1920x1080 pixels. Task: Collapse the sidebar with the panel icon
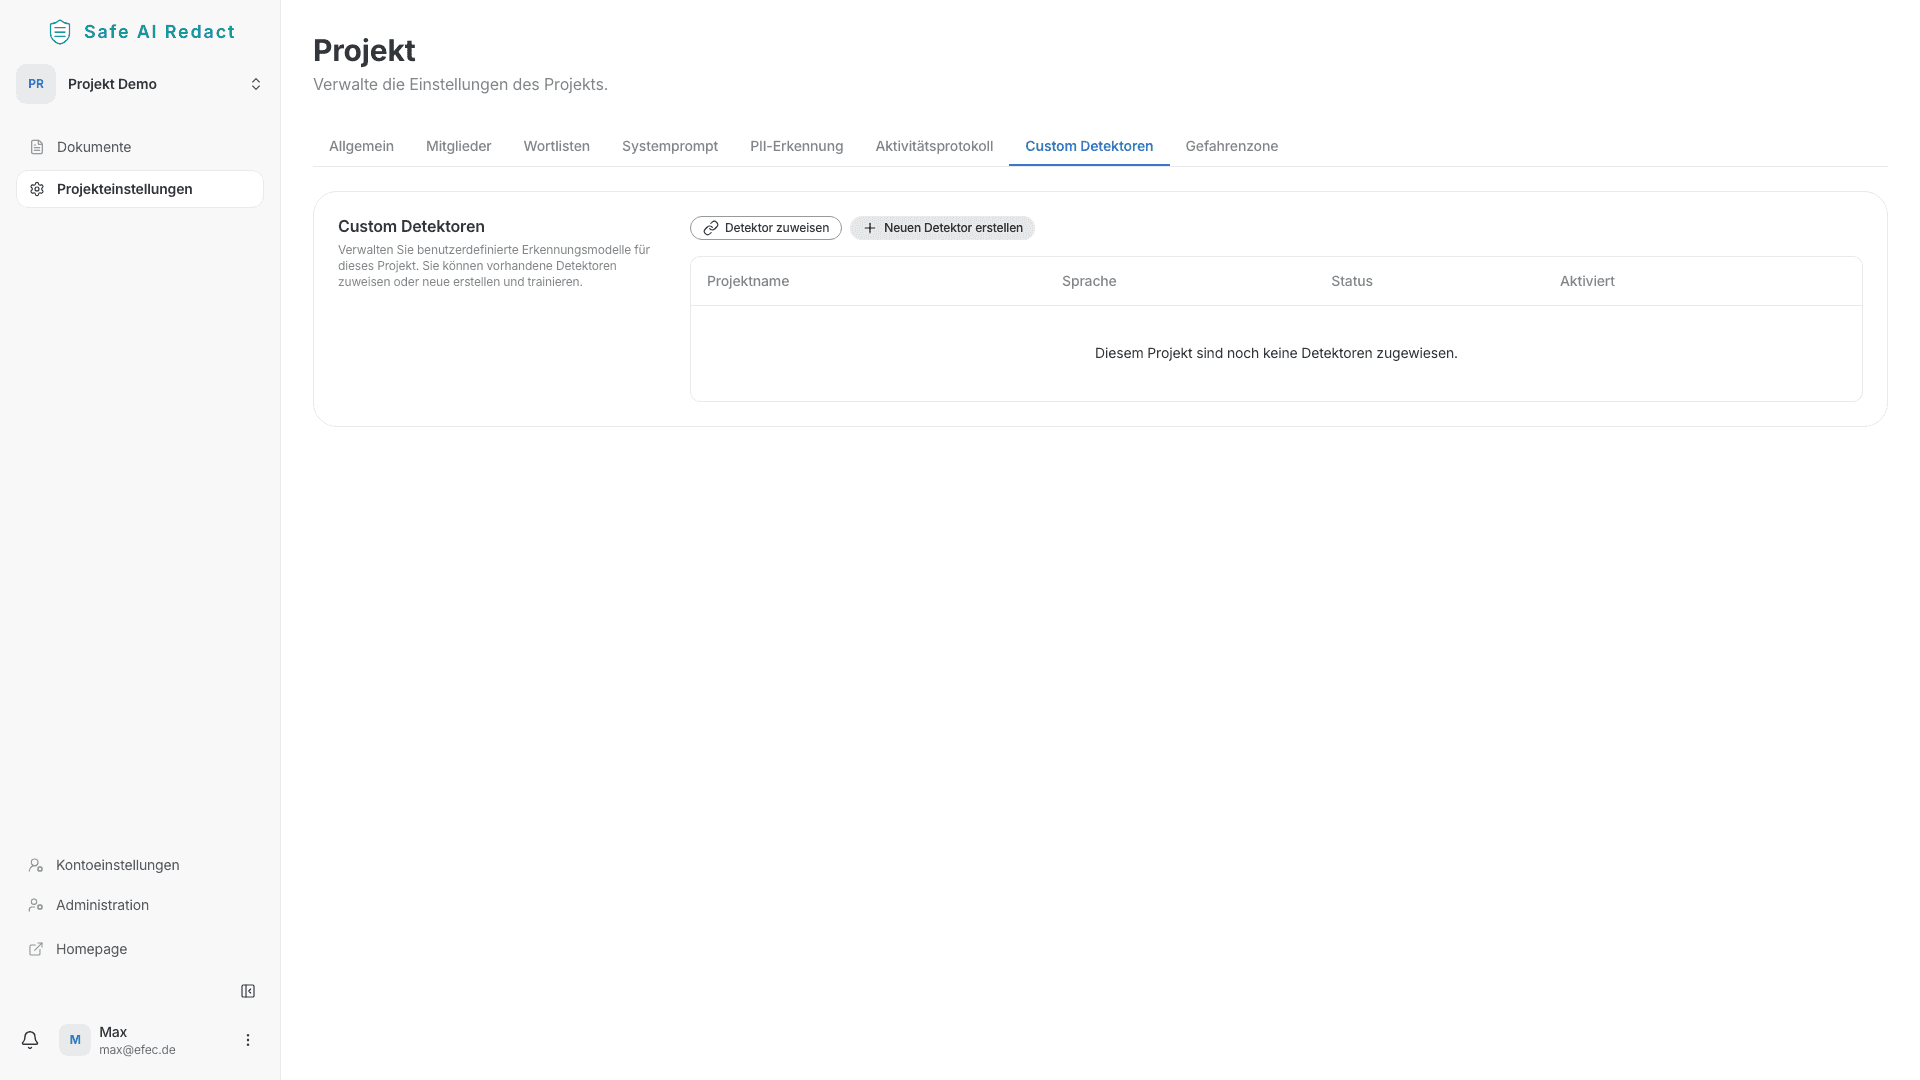pos(247,991)
